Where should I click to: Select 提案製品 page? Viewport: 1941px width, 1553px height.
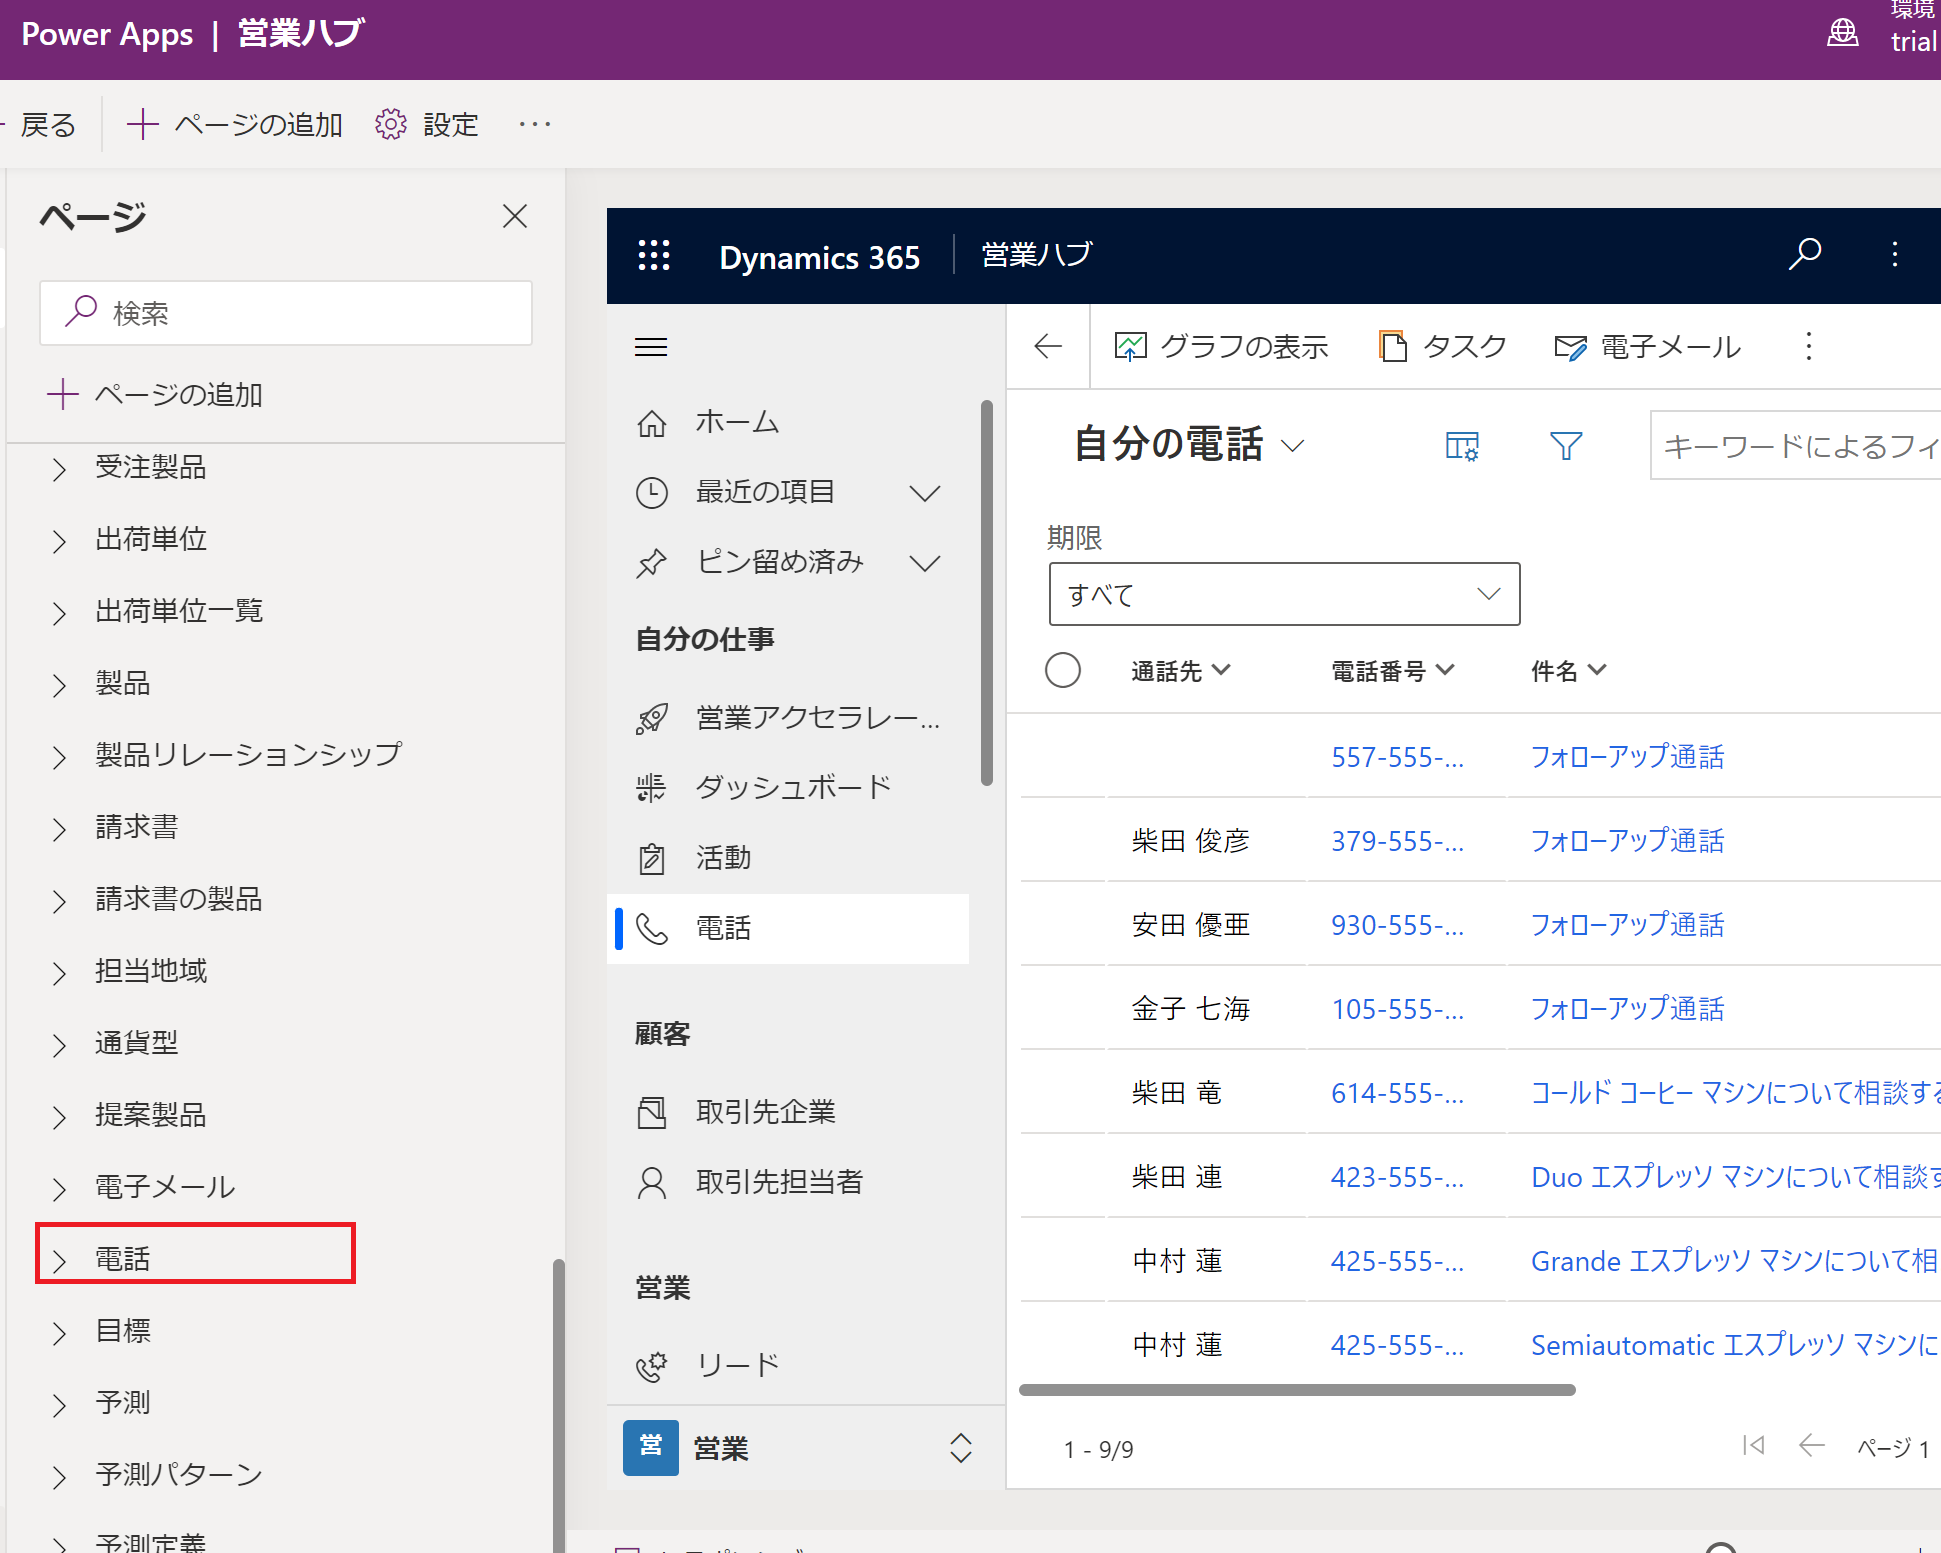pos(151,1115)
